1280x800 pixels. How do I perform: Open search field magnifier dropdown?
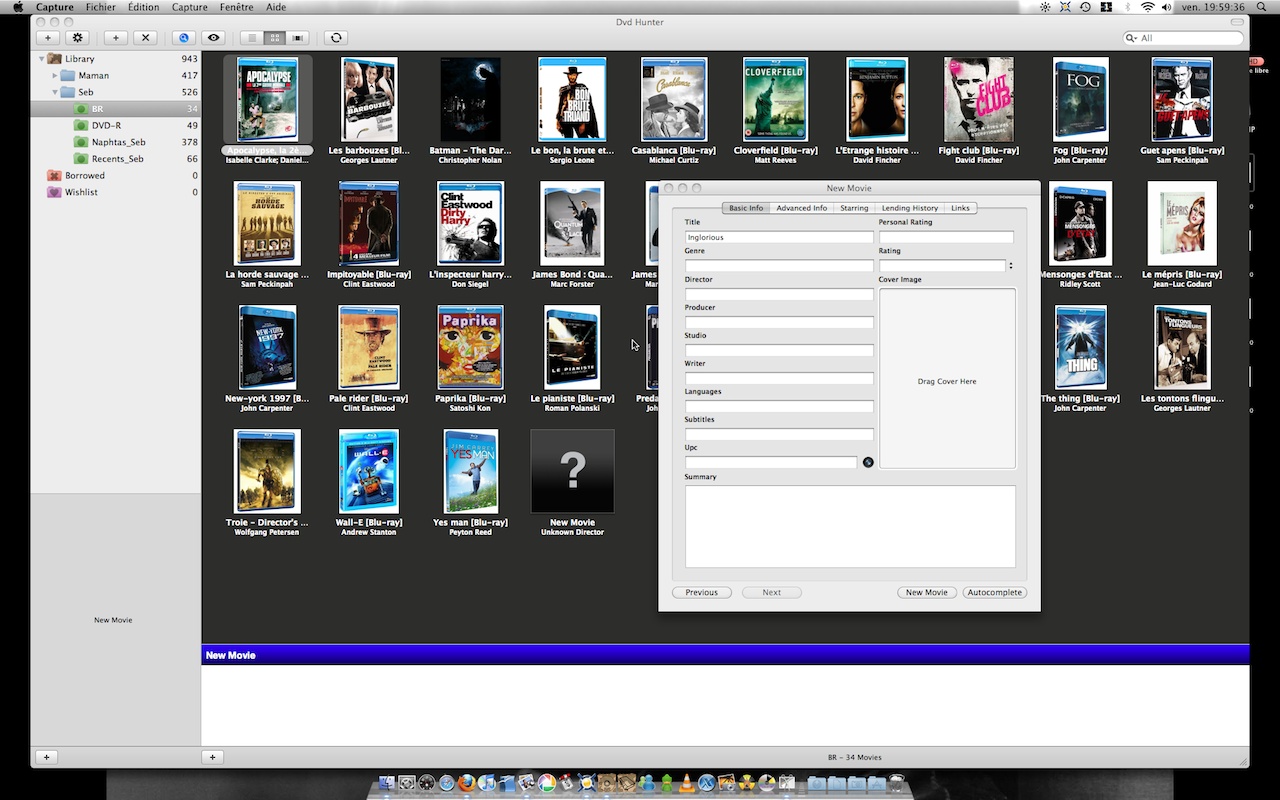pos(1133,38)
